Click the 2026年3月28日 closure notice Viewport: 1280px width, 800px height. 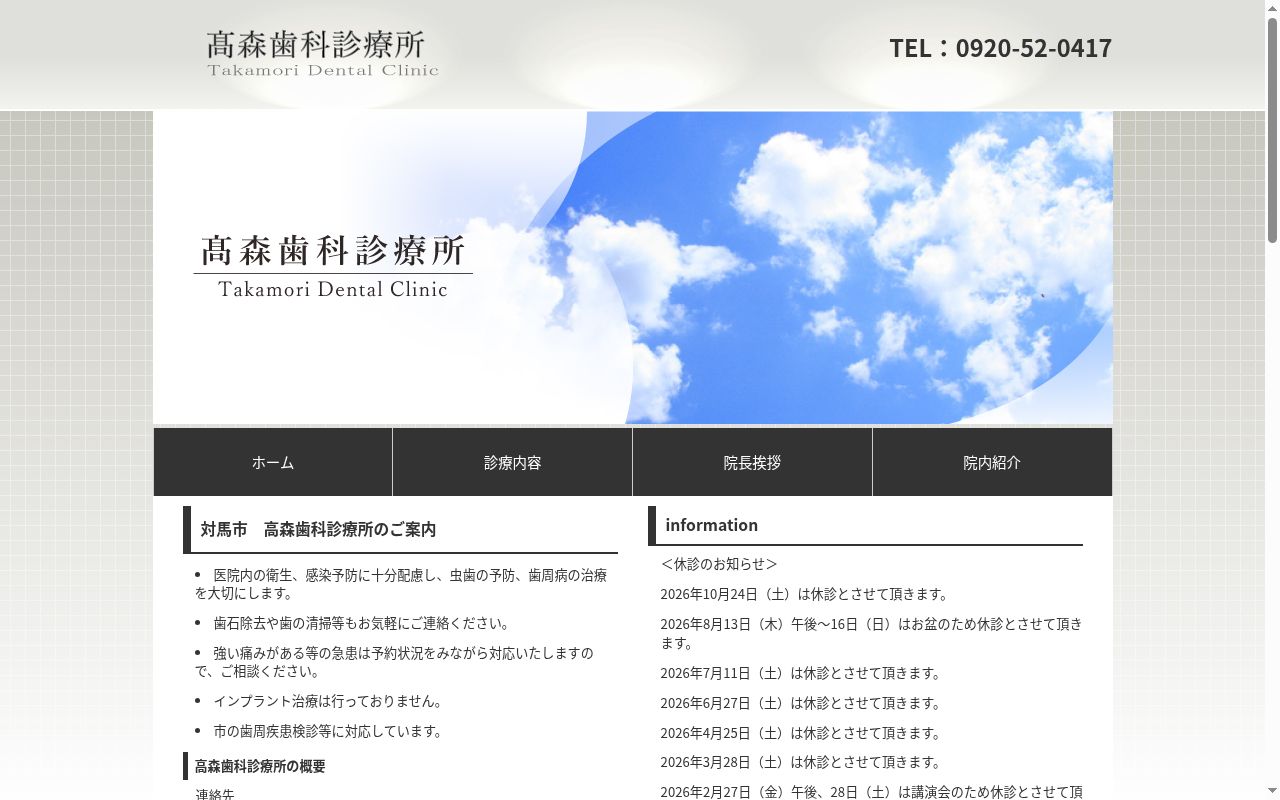(x=801, y=762)
